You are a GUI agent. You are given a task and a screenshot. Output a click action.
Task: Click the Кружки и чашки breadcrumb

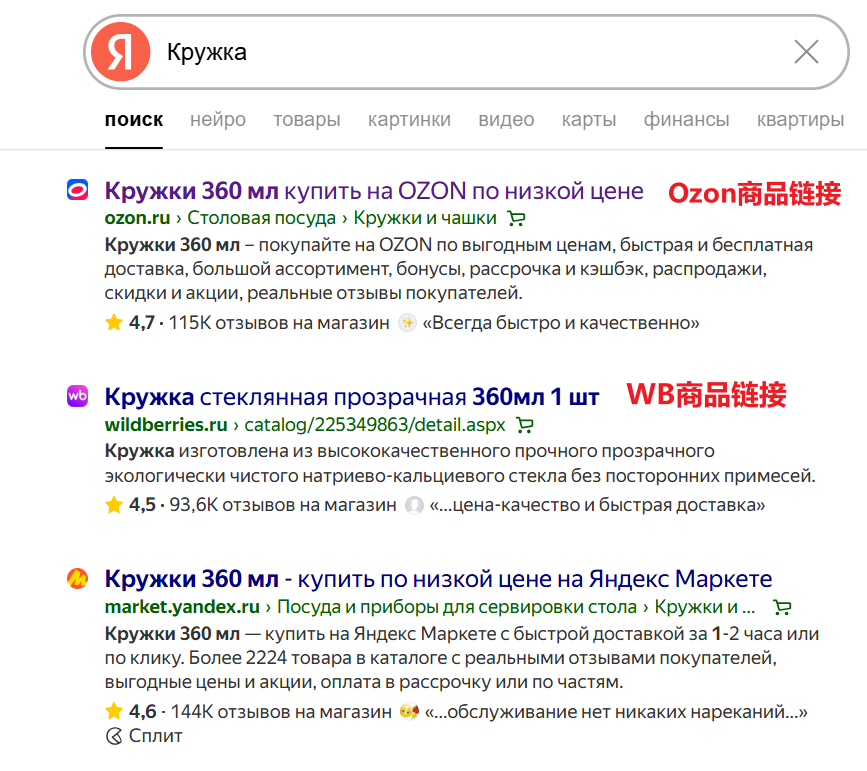425,218
